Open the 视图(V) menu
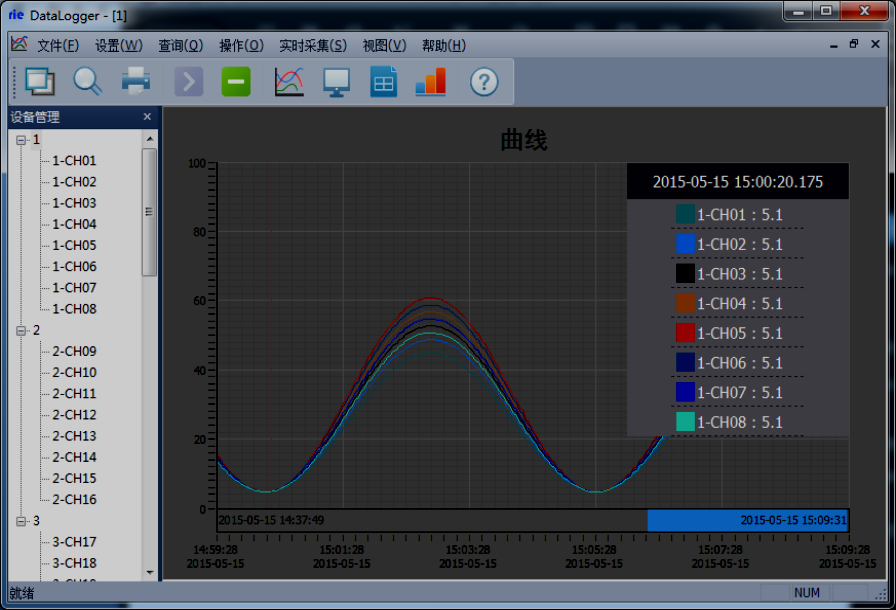Screen dimensions: 896x610 (384, 45)
